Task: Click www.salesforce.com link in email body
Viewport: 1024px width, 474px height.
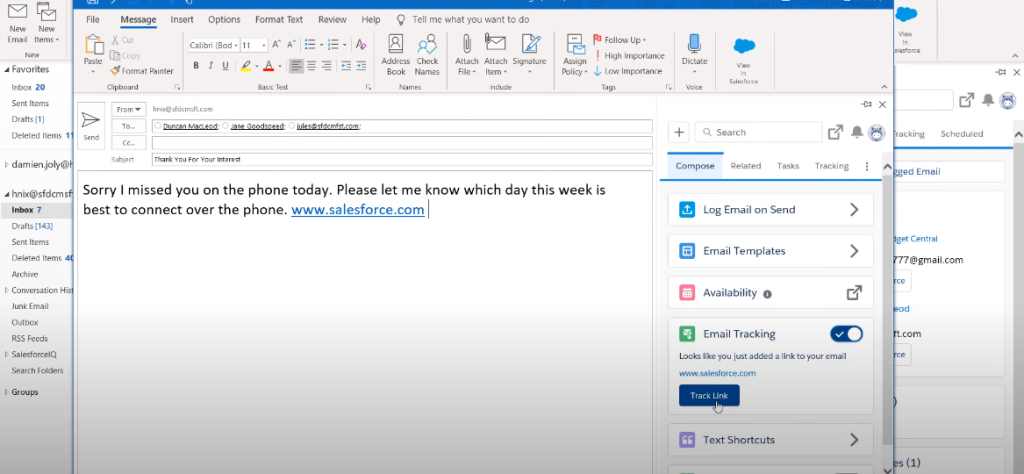Action: 357,210
